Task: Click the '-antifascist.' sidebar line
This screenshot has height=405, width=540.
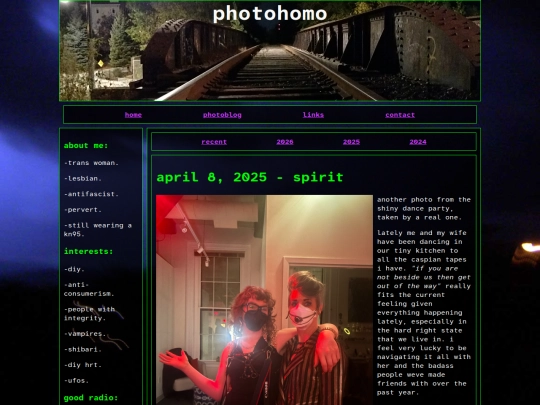Action: coord(91,194)
